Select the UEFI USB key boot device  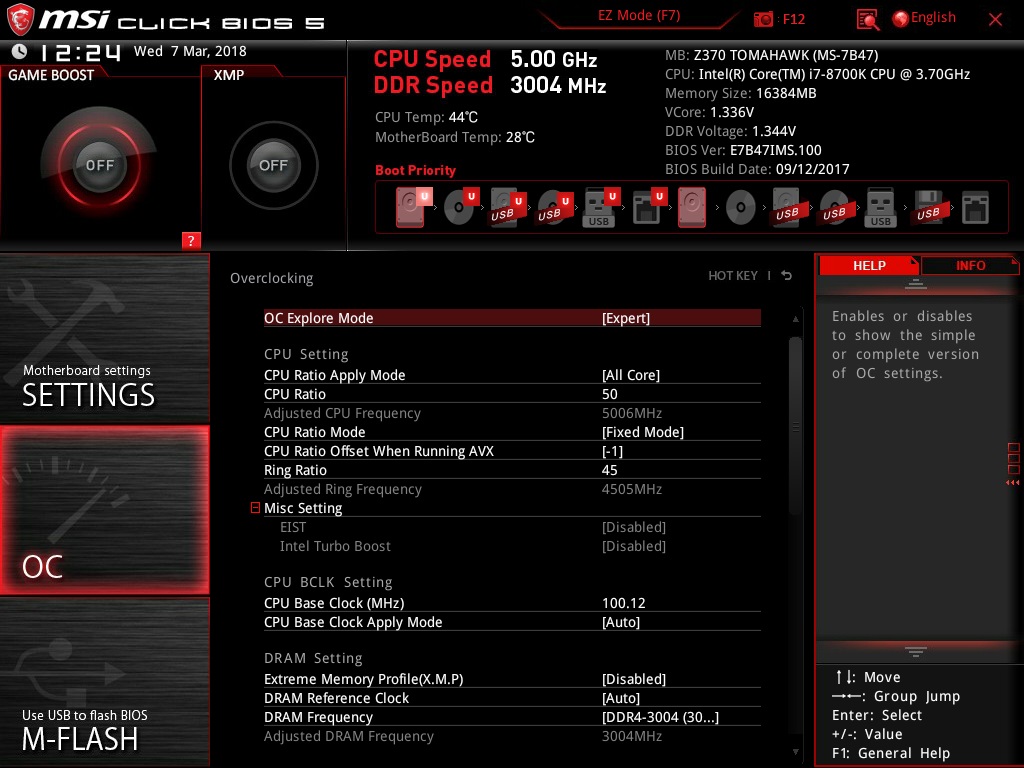(x=601, y=207)
